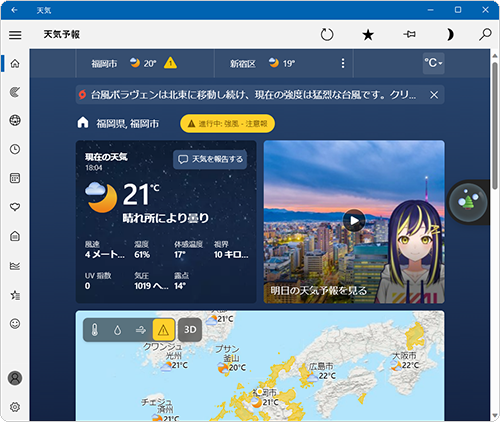Open the hamburger navigation menu

[15, 35]
